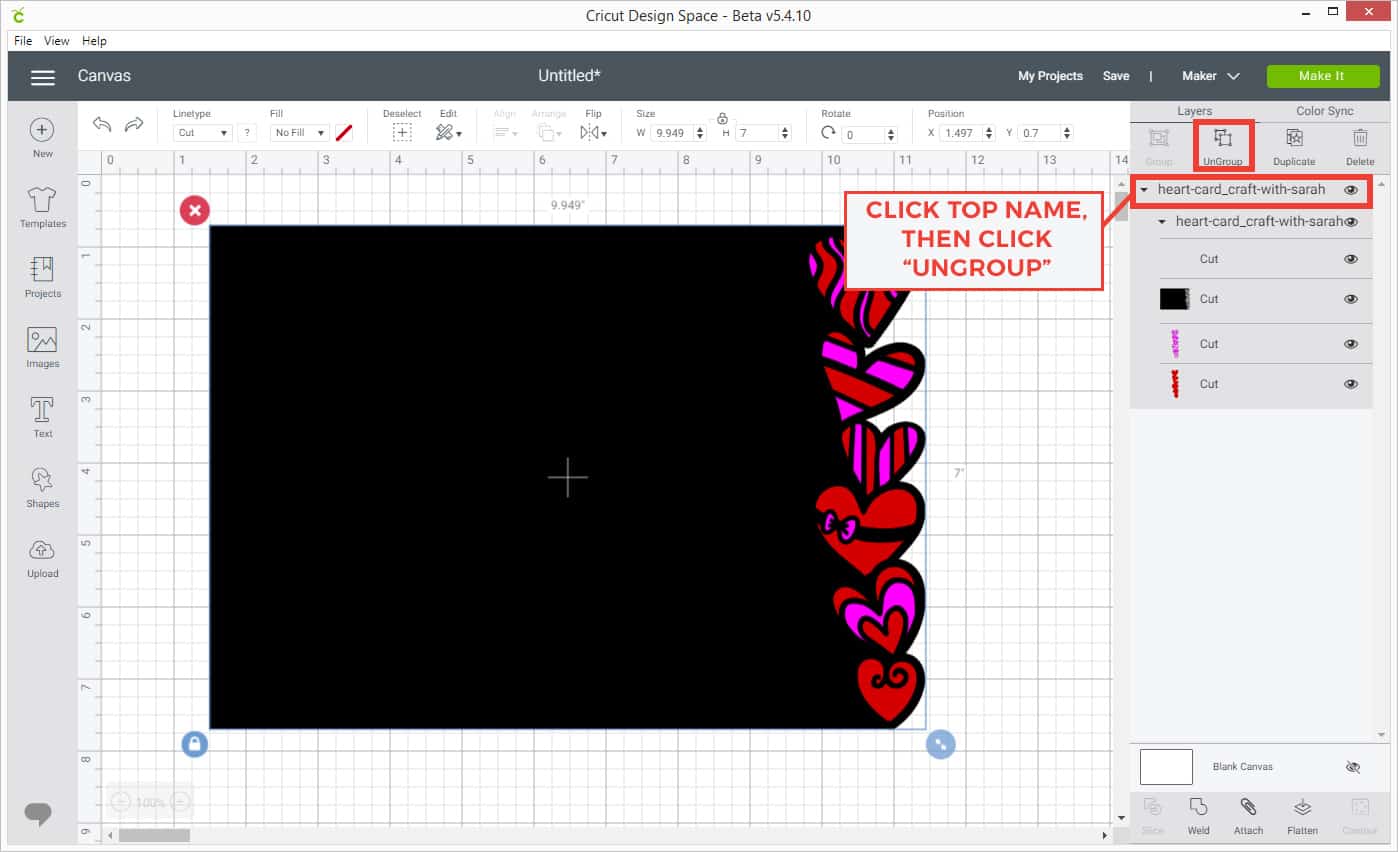Open the File menu
The height and width of the screenshot is (852, 1398).
(x=23, y=41)
